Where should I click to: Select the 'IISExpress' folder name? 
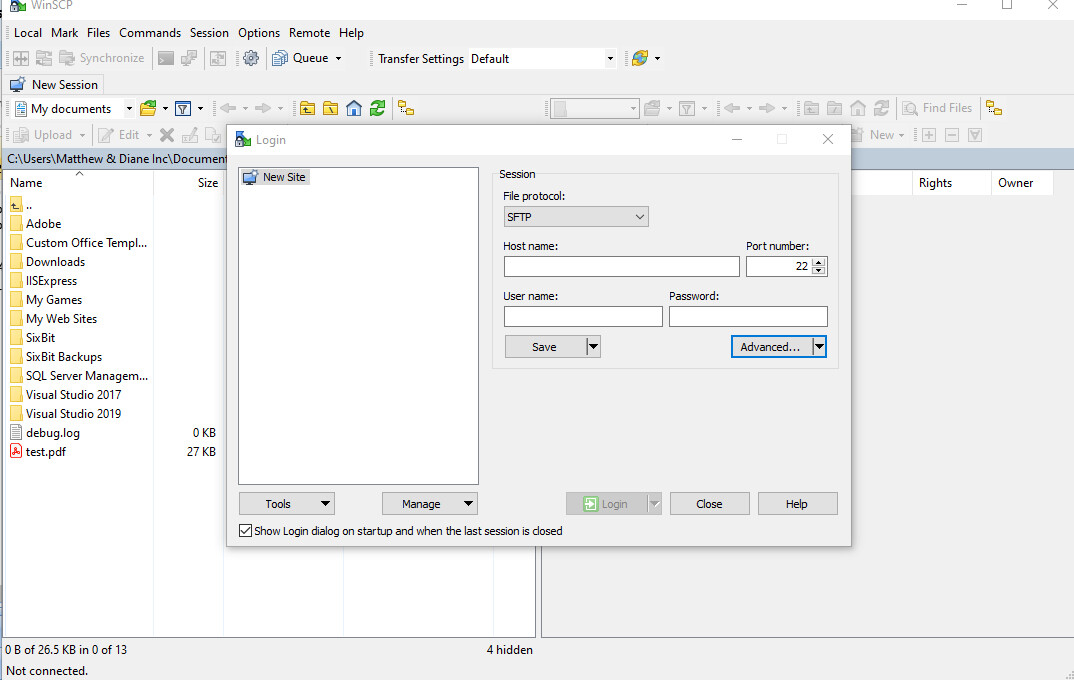coord(51,281)
